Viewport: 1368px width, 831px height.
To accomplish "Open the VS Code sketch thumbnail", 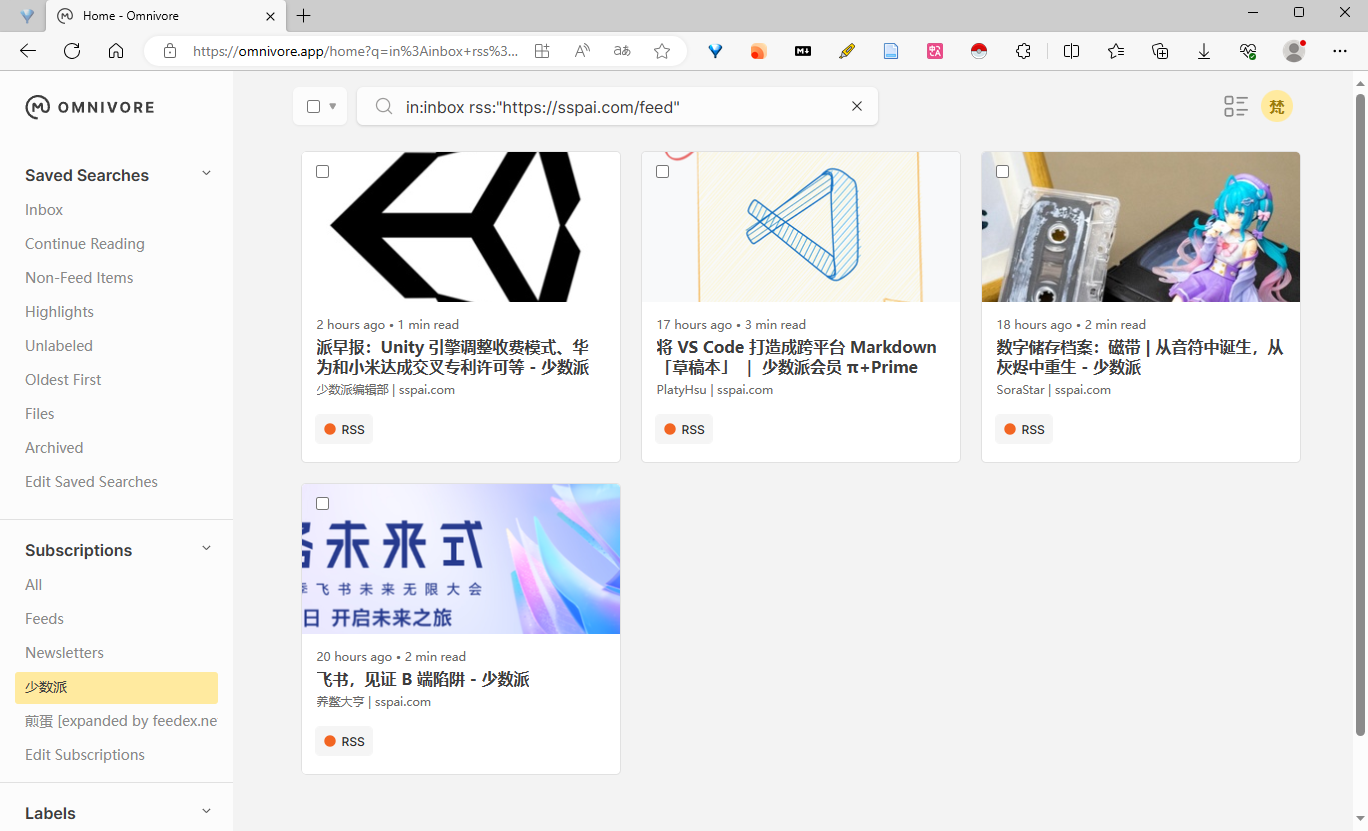I will pos(801,227).
